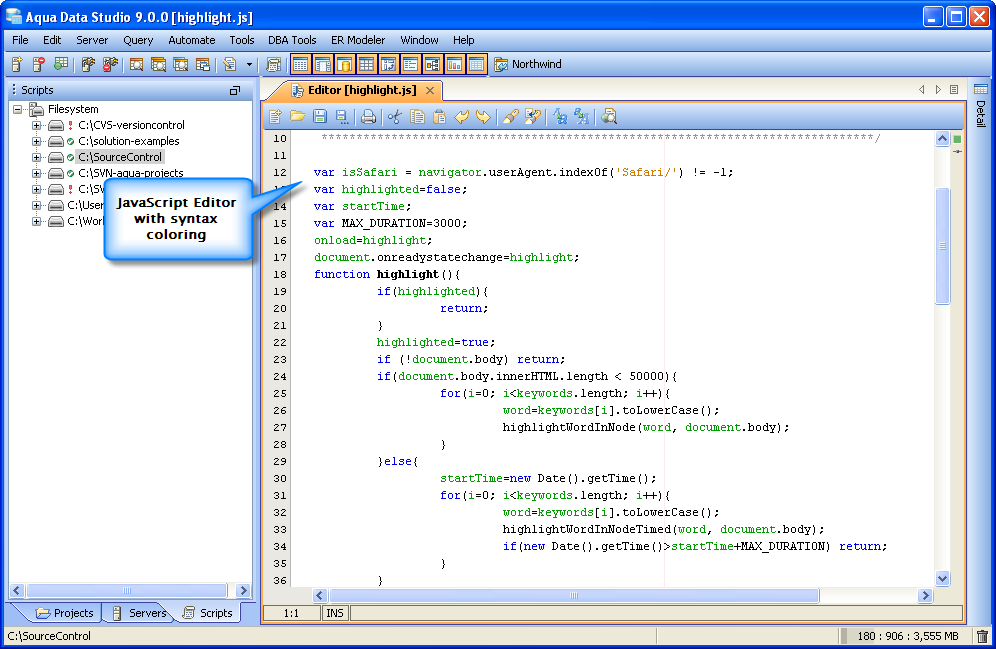Open the DBA Tools menu
Screen dimensions: 996x649
click(292, 40)
